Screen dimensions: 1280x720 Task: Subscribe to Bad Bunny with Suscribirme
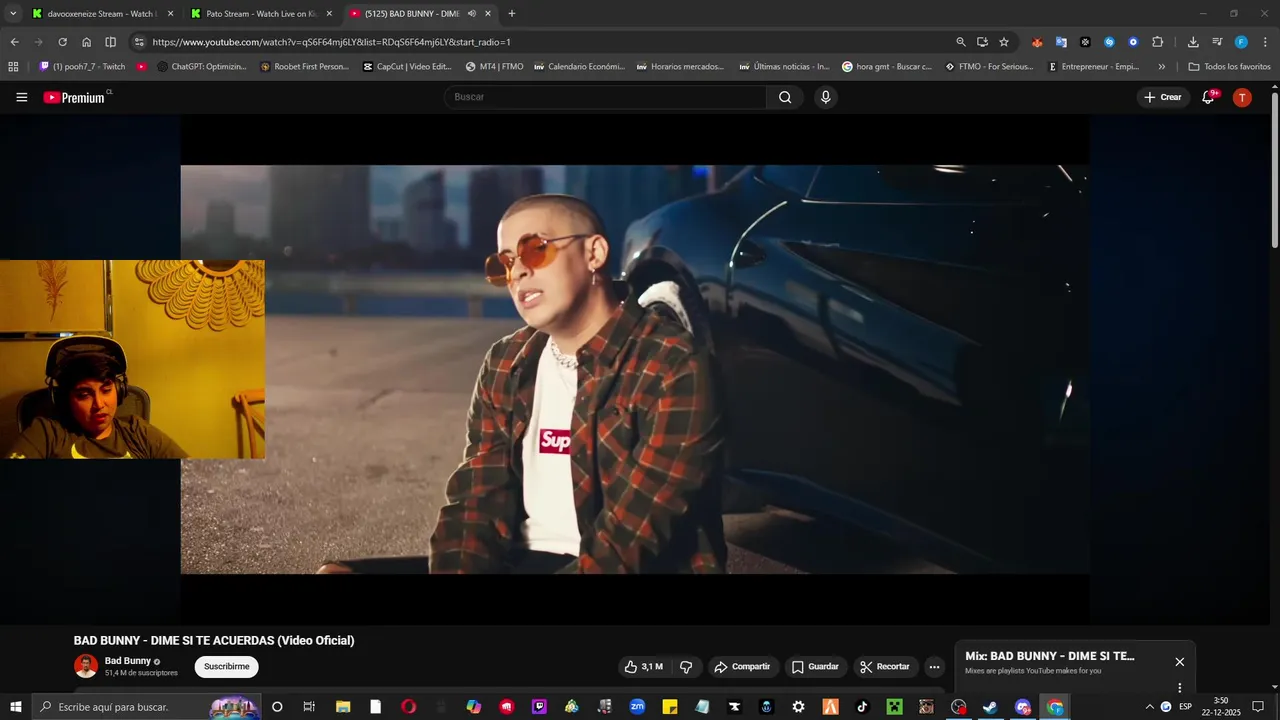(x=226, y=667)
